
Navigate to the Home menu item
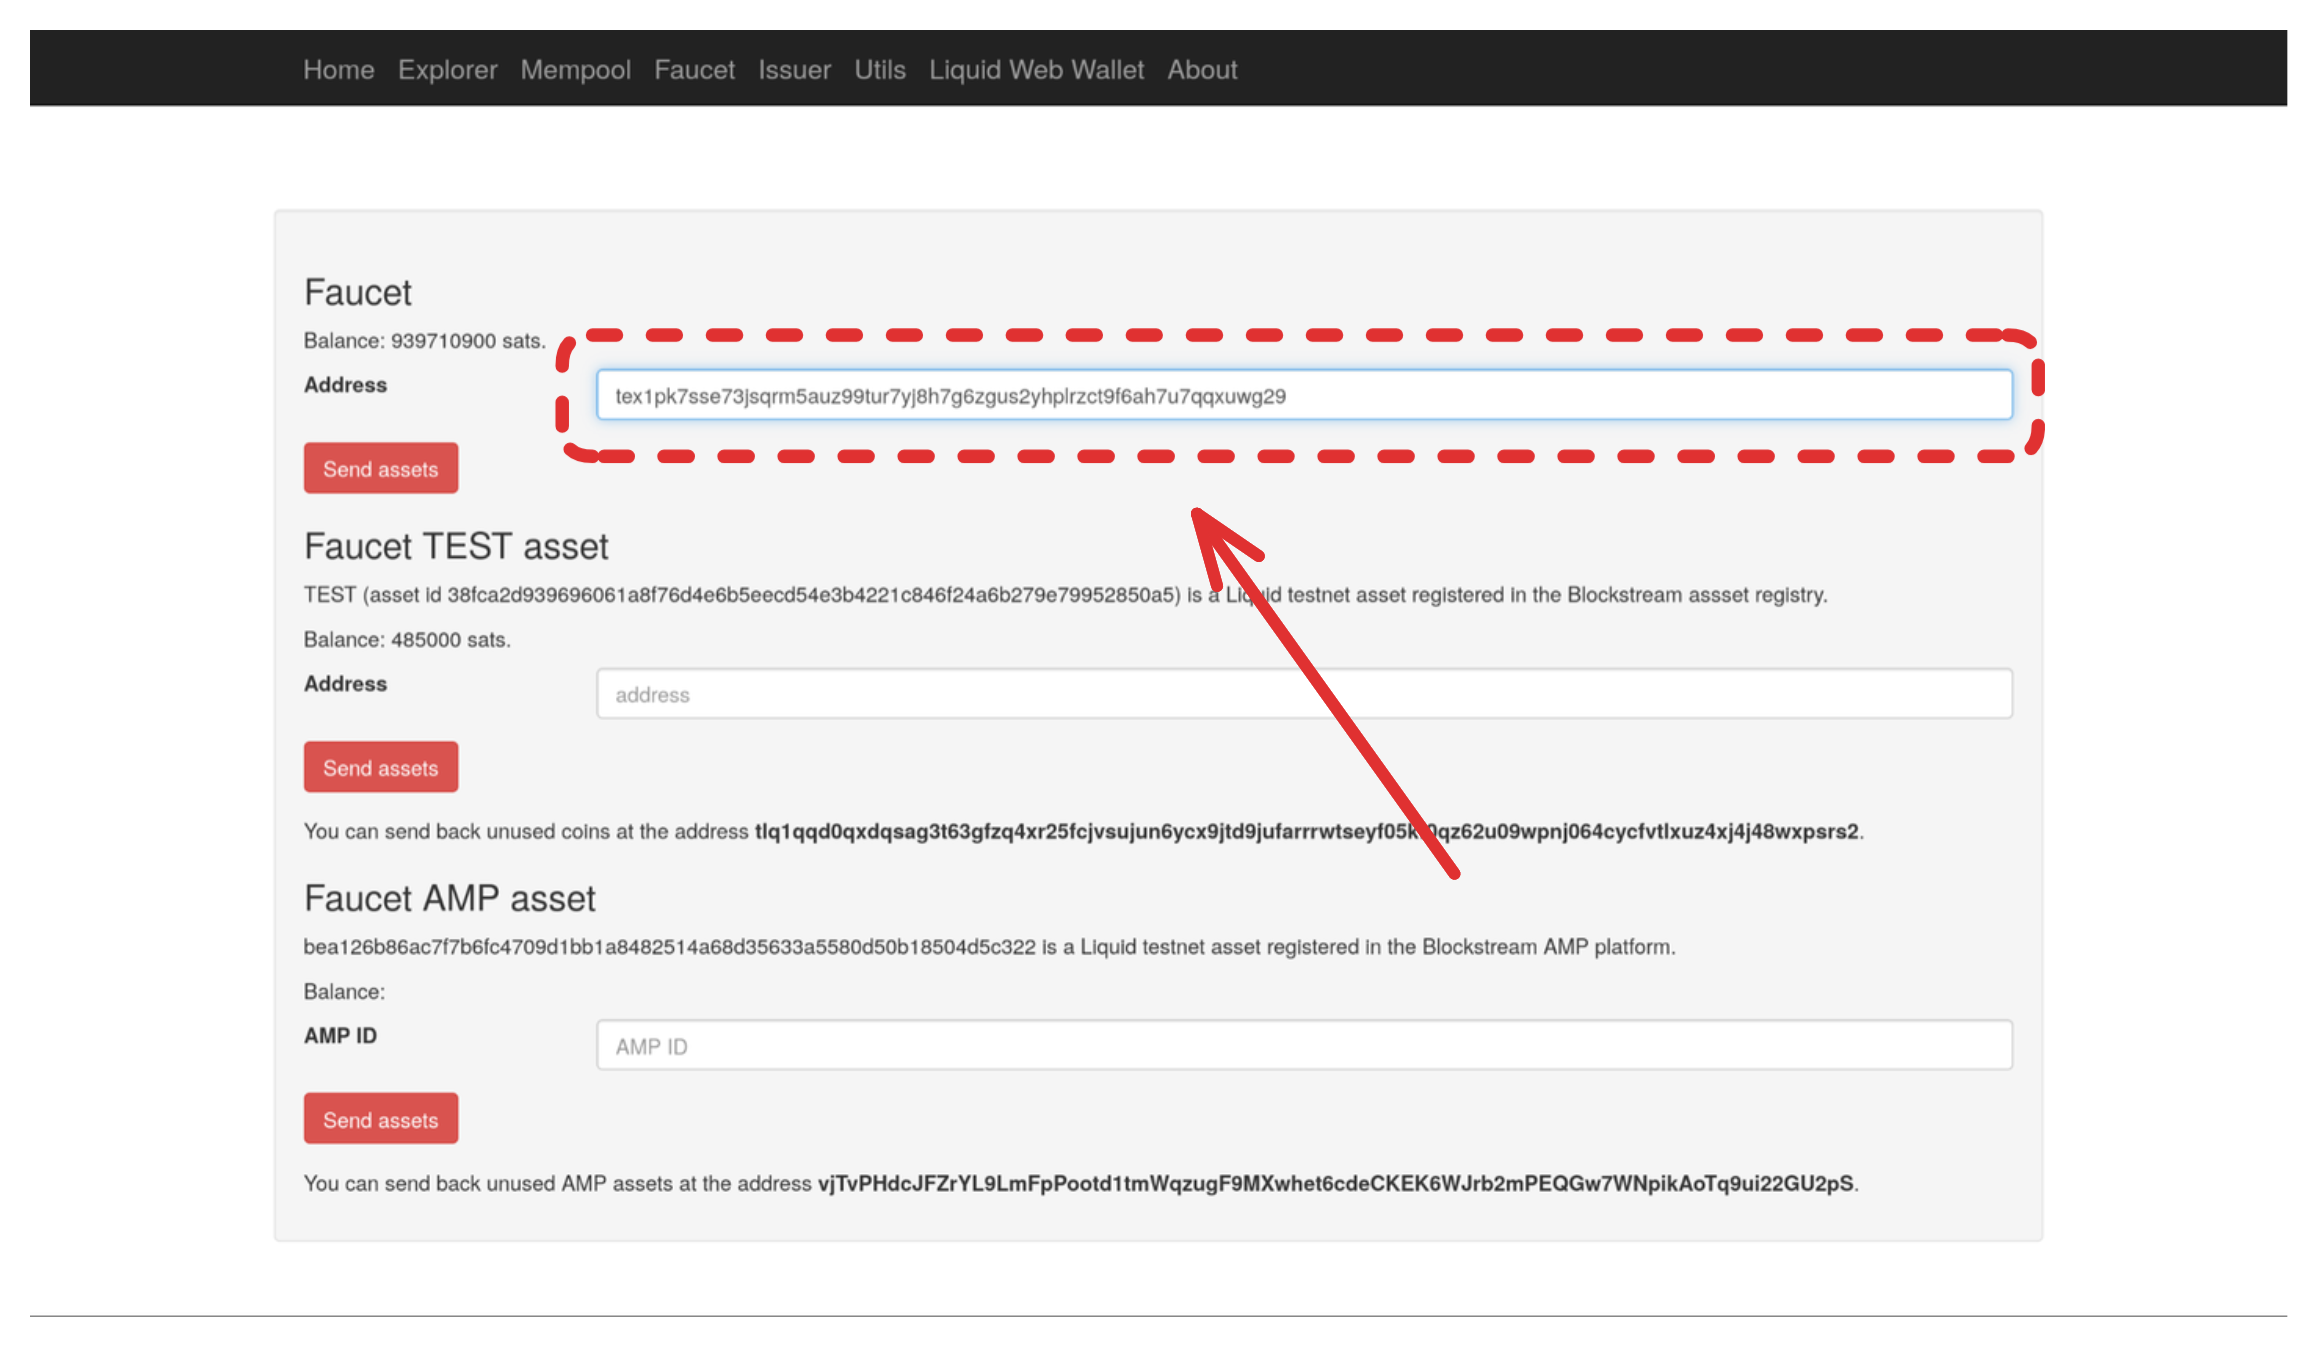pos(338,69)
